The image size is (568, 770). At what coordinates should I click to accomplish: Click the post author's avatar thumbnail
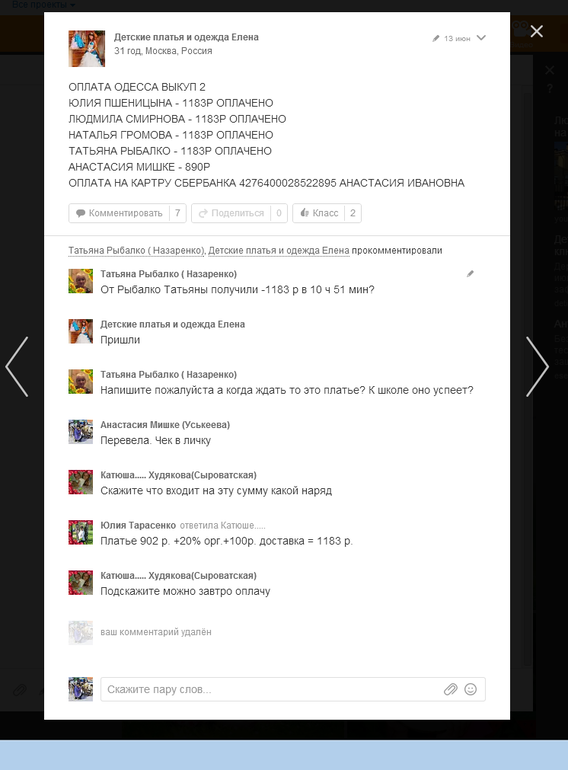[86, 49]
